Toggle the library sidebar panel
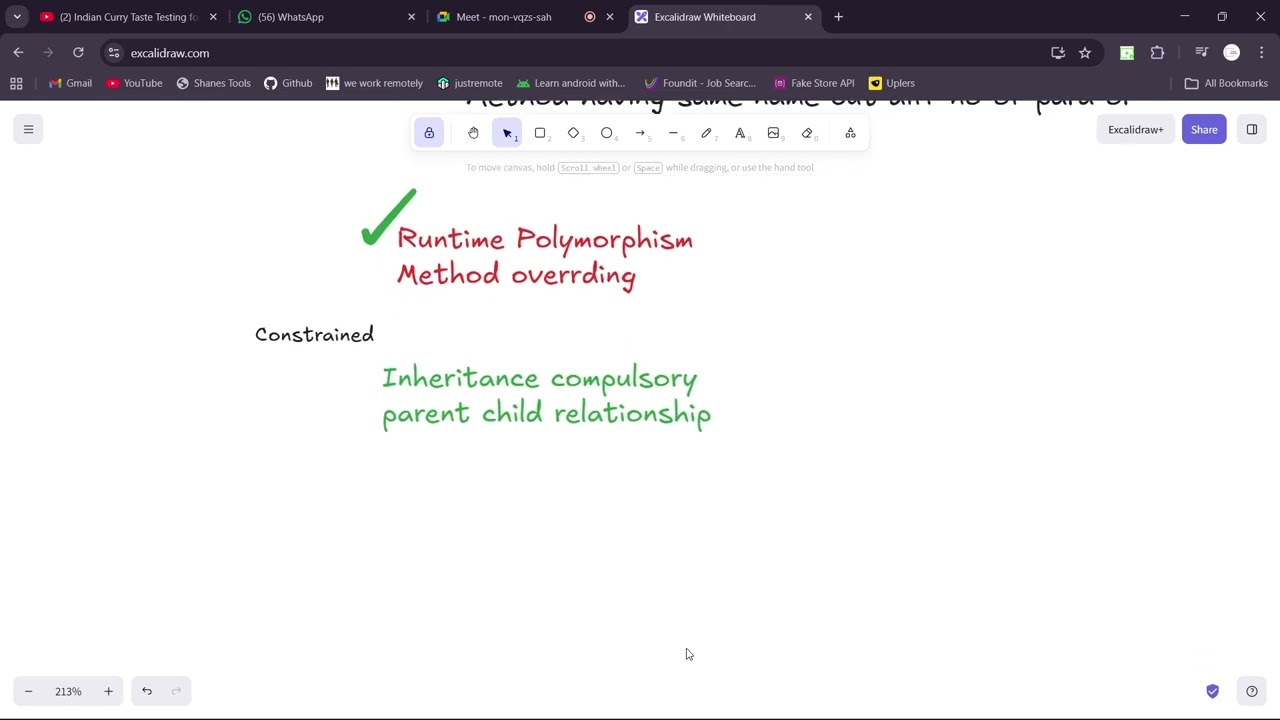 [x=1251, y=129]
